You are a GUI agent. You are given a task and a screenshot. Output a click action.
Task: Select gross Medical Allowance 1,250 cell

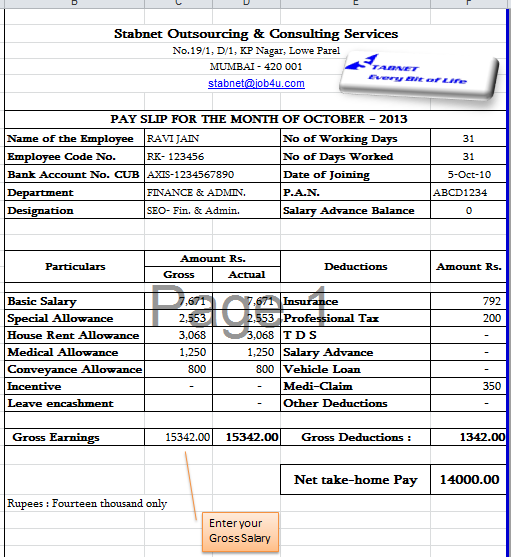click(179, 352)
